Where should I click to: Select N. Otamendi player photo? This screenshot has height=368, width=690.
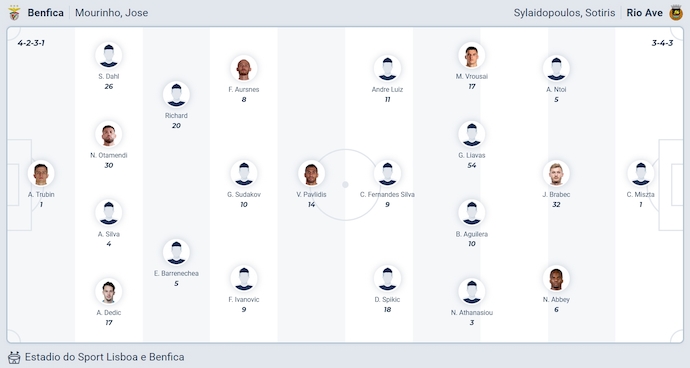pyautogui.click(x=109, y=134)
